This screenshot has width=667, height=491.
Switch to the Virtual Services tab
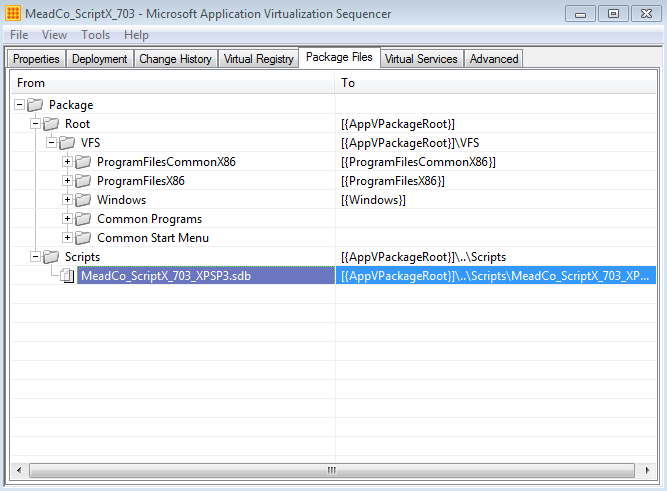(421, 59)
